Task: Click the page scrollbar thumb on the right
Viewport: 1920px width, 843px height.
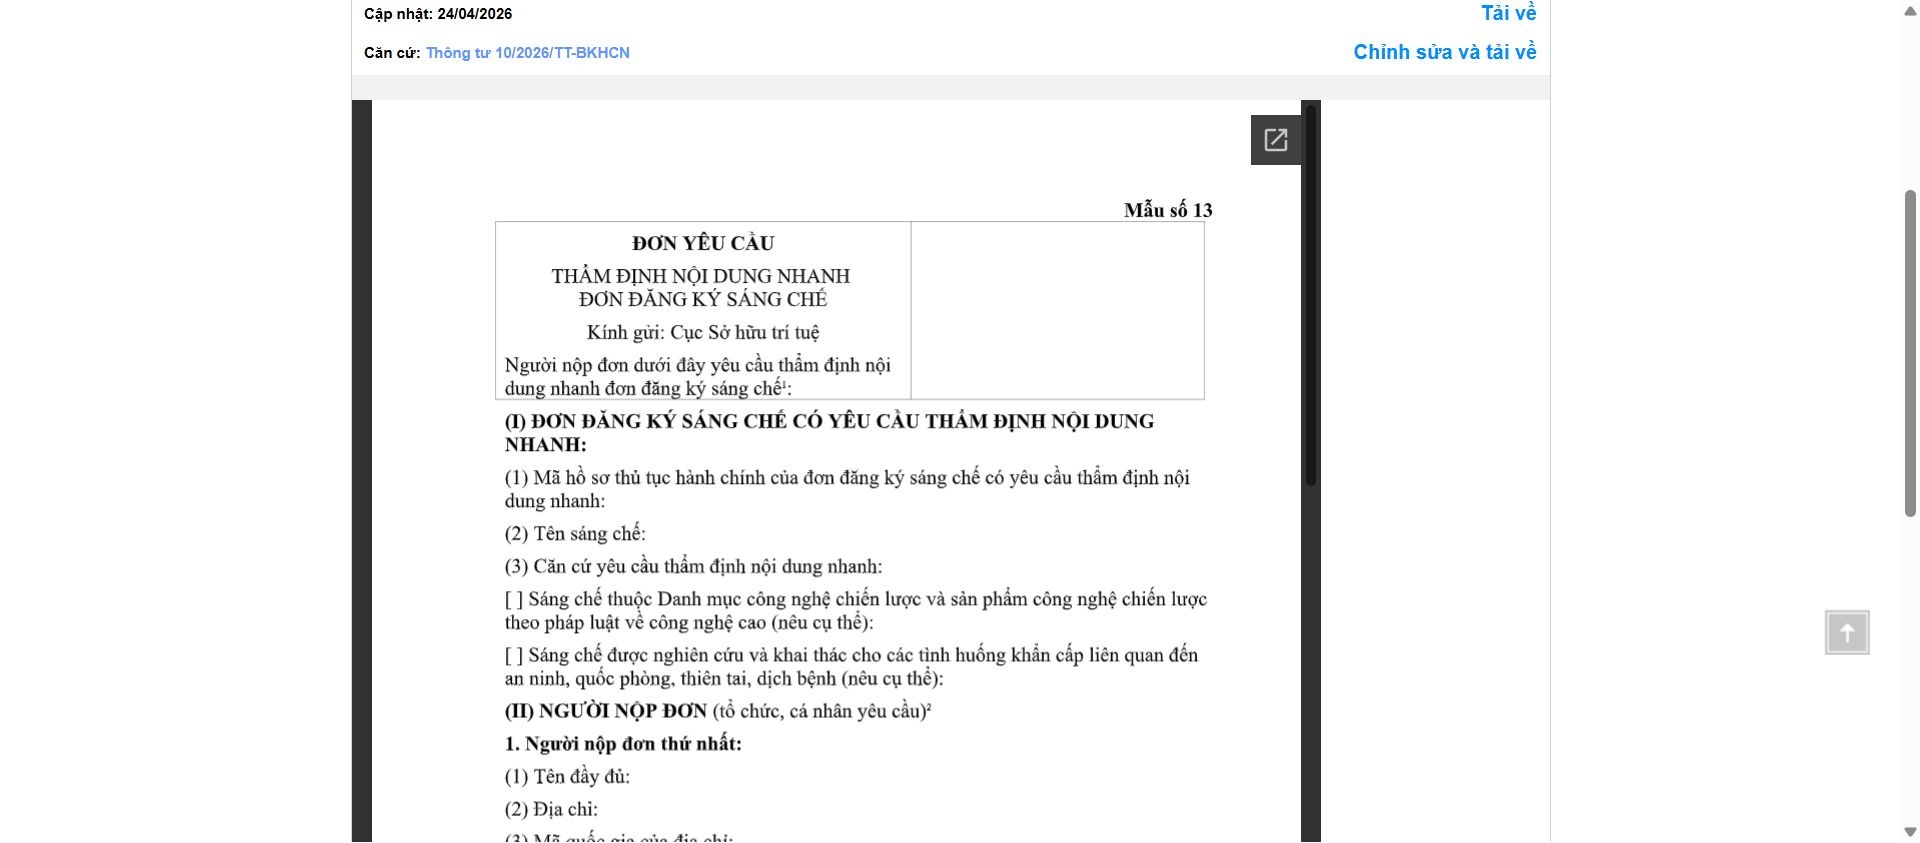Action: point(1910,353)
